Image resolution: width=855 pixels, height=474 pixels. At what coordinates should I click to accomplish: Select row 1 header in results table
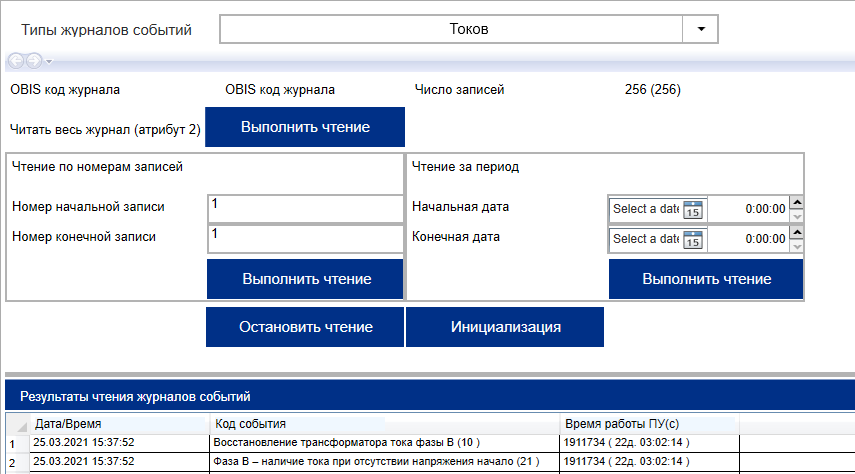click(x=18, y=443)
